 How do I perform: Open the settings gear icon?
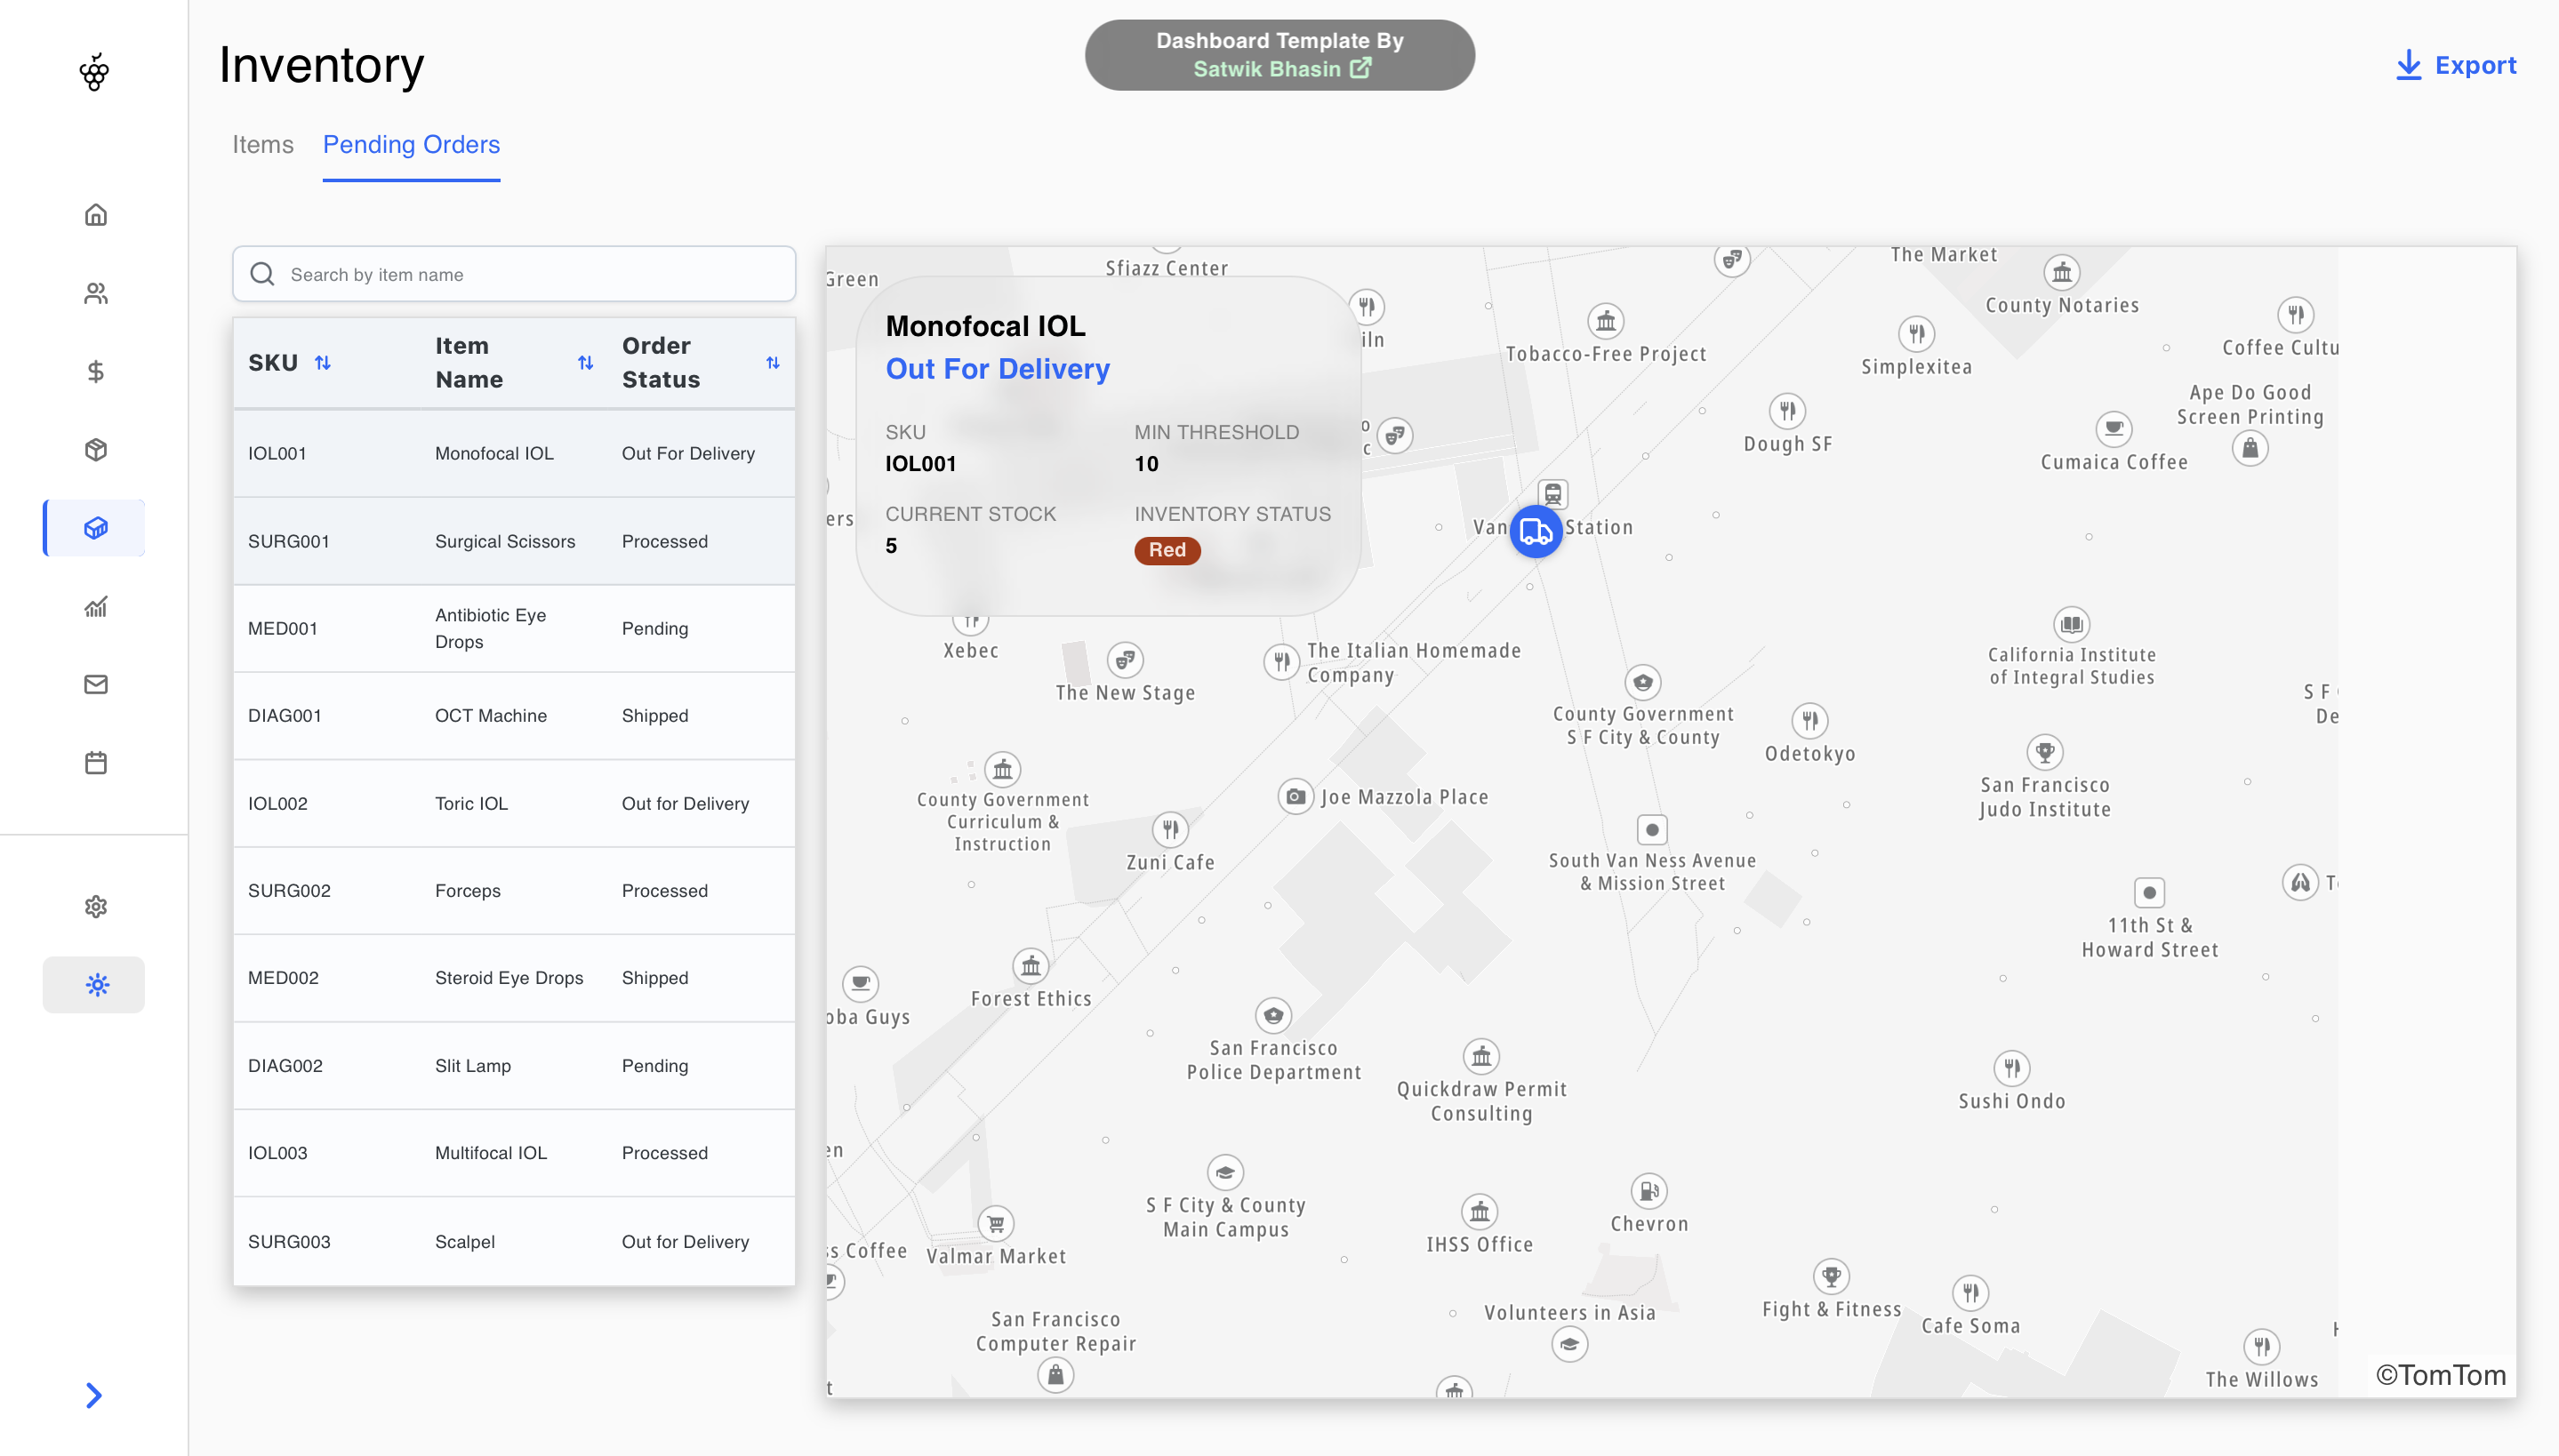tap(95, 906)
